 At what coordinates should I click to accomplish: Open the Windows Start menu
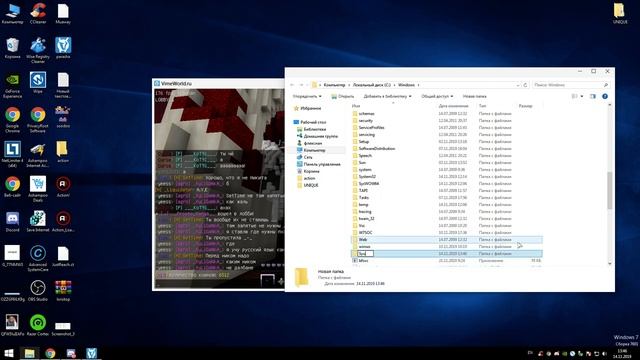pos(8,353)
